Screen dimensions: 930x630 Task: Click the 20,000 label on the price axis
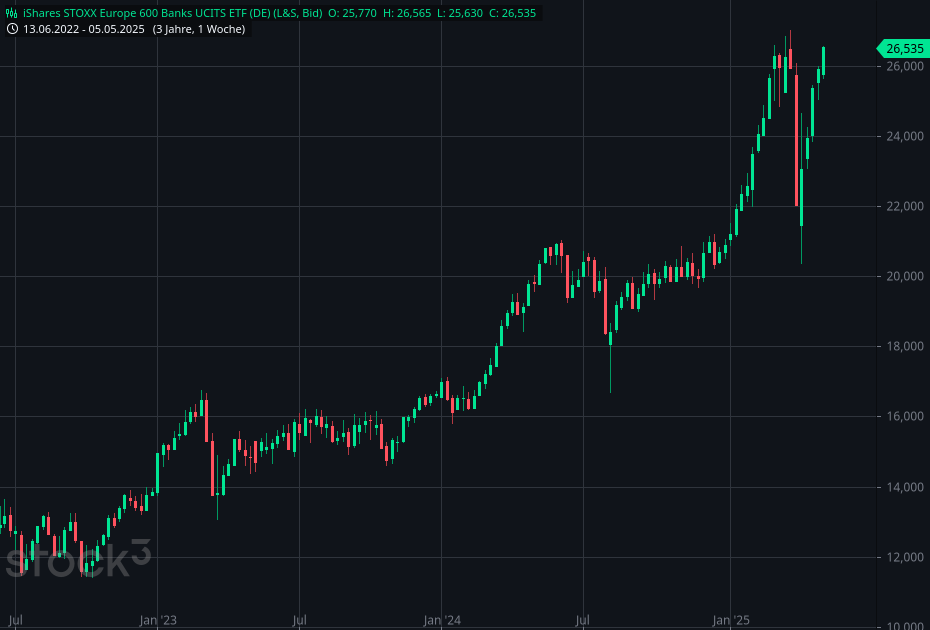(x=903, y=276)
